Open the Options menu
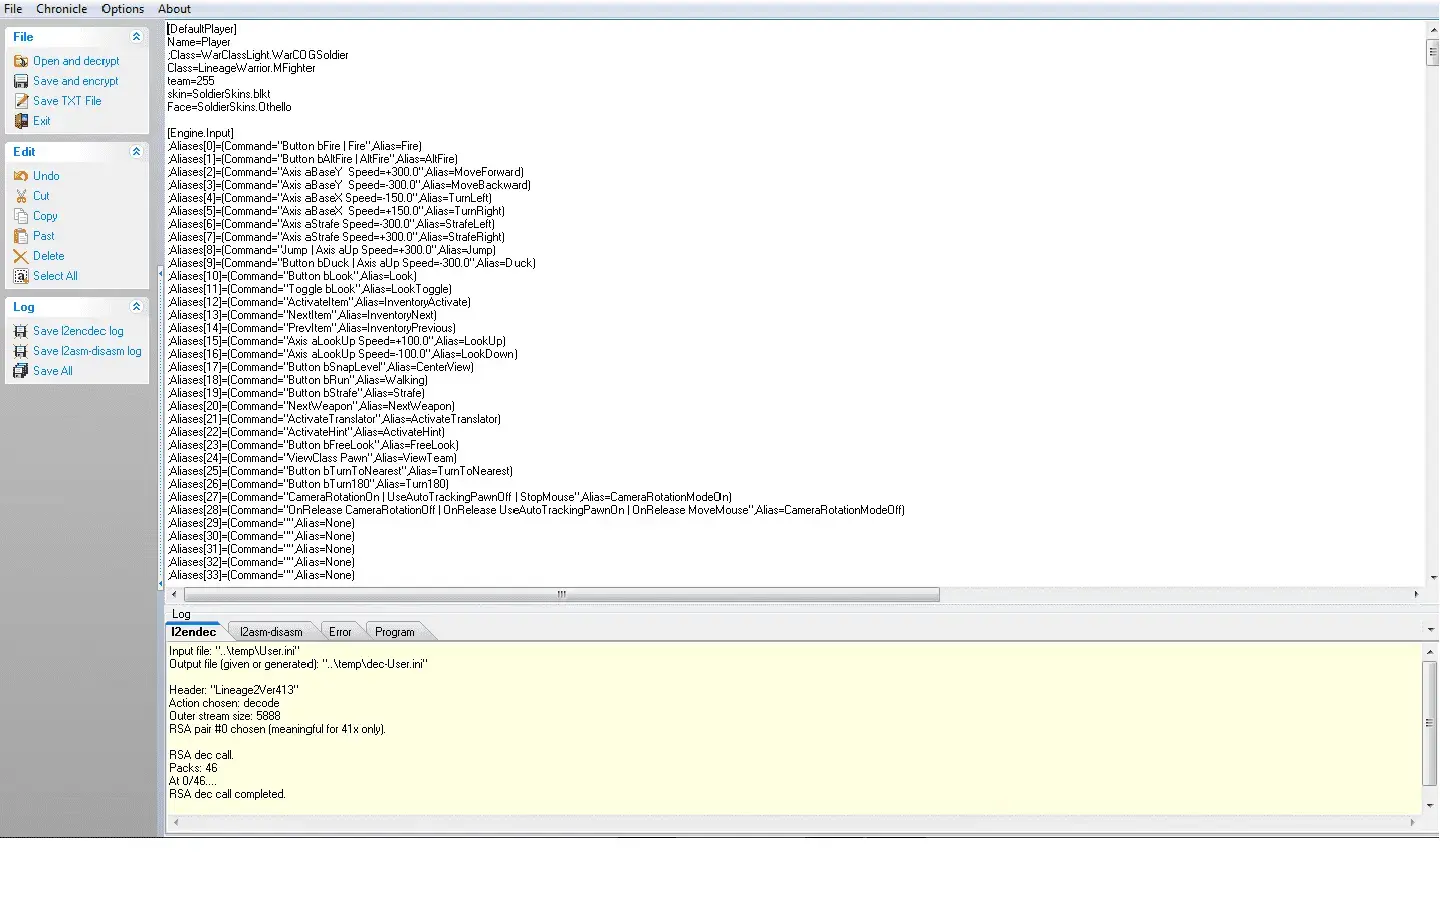Image resolution: width=1440 pixels, height=900 pixels. point(123,9)
